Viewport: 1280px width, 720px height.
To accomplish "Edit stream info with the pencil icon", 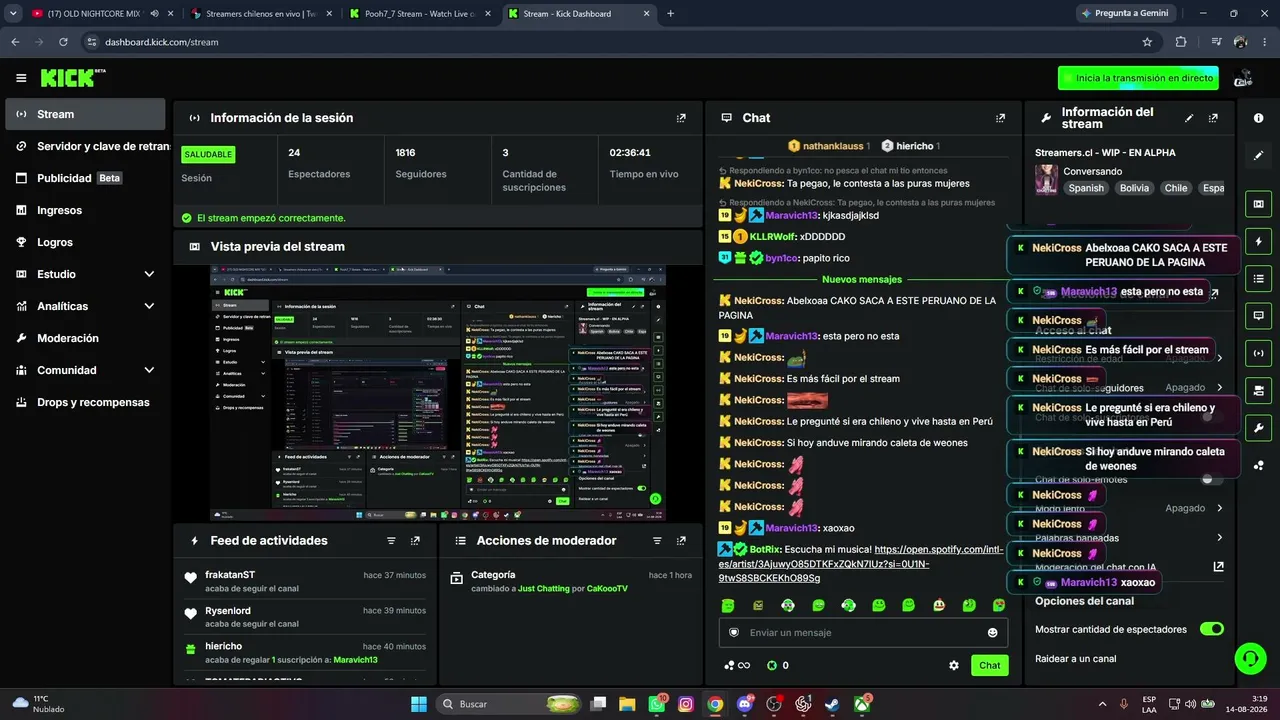I will point(1189,118).
